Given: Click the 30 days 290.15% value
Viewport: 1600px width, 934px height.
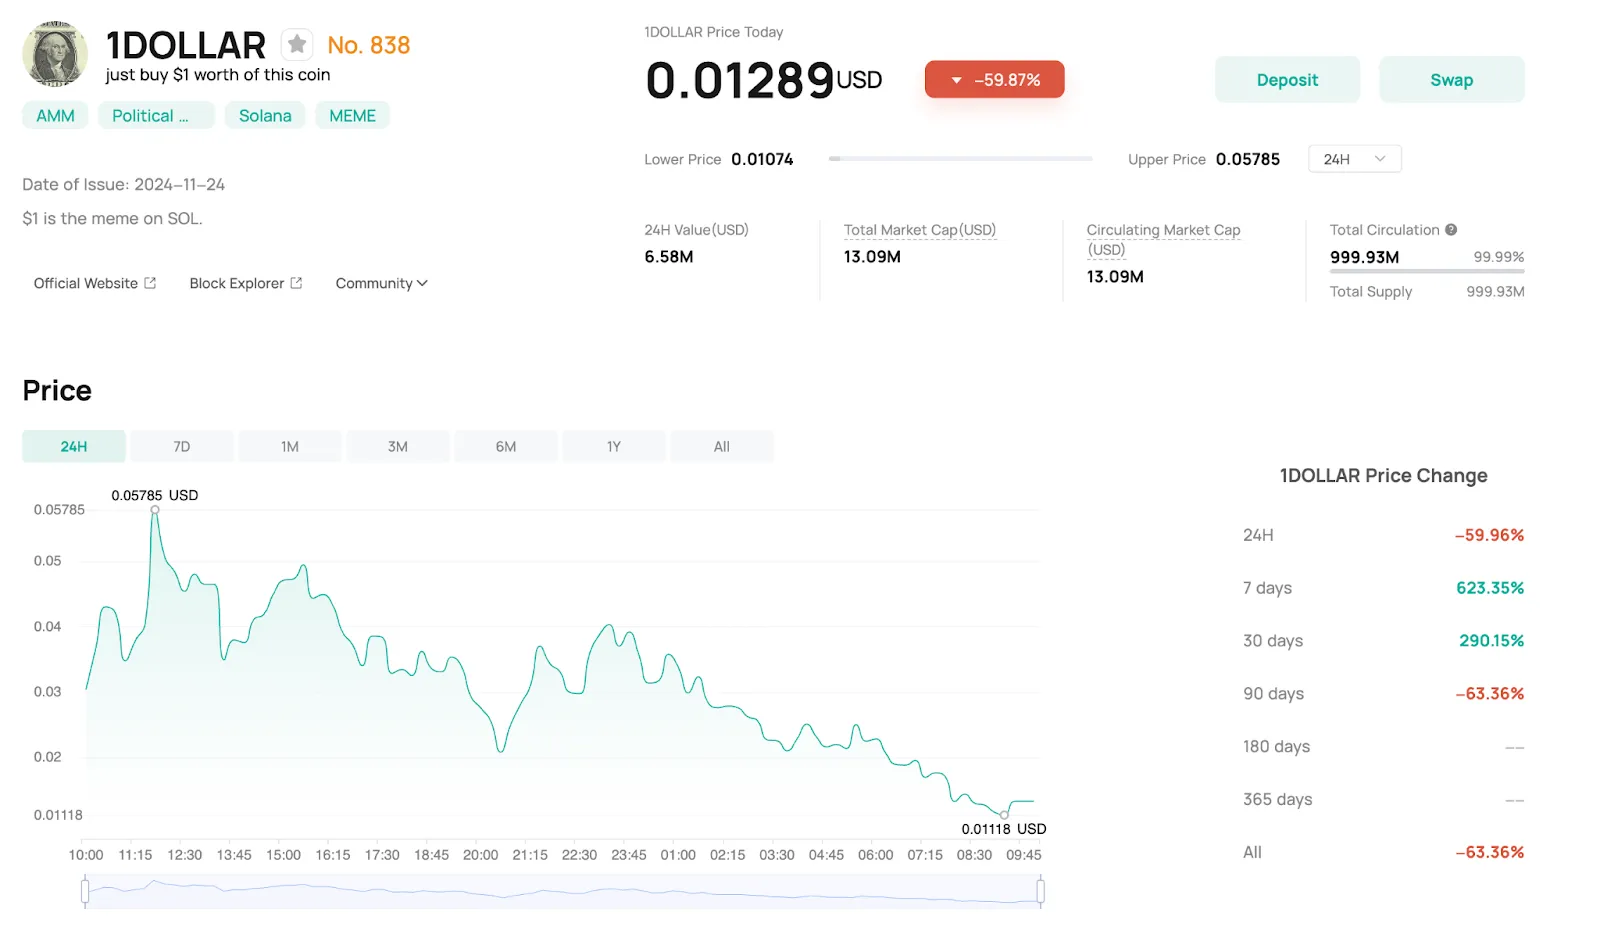Looking at the screenshot, I should point(1491,641).
